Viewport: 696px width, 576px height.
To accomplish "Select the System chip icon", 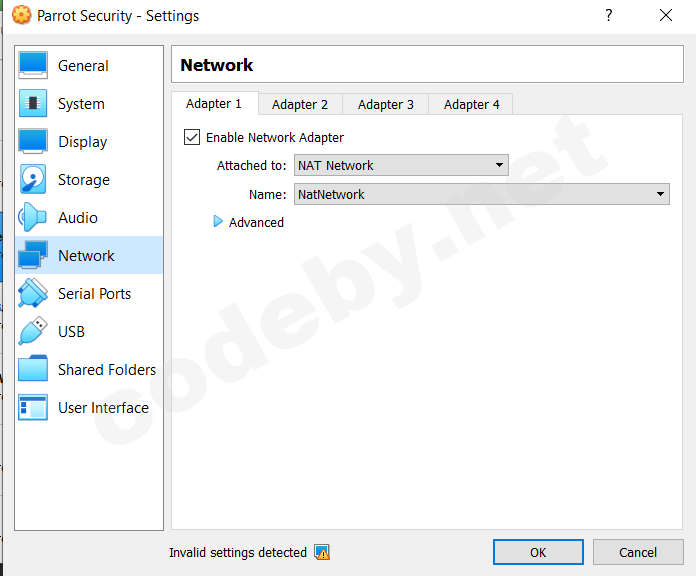I will (x=33, y=104).
